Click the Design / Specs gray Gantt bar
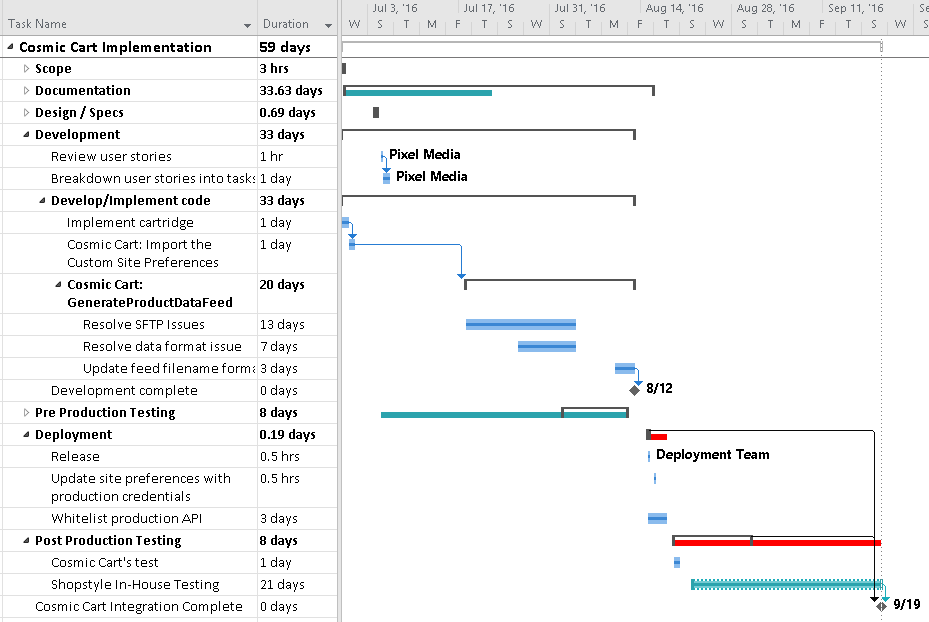Image resolution: width=929 pixels, height=622 pixels. [x=376, y=113]
